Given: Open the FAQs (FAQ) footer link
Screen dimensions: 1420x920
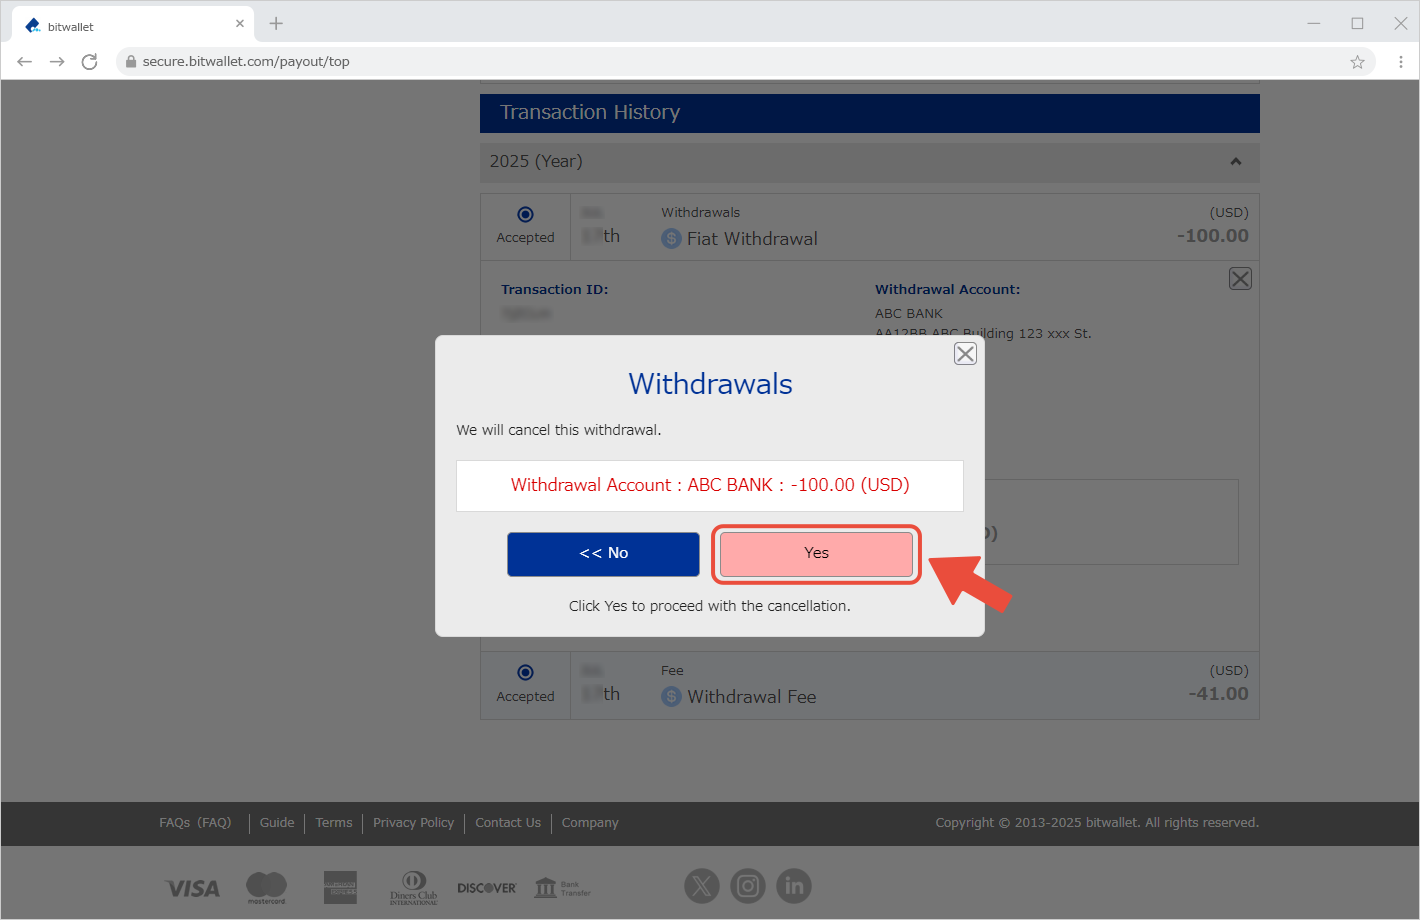Looking at the screenshot, I should (195, 823).
